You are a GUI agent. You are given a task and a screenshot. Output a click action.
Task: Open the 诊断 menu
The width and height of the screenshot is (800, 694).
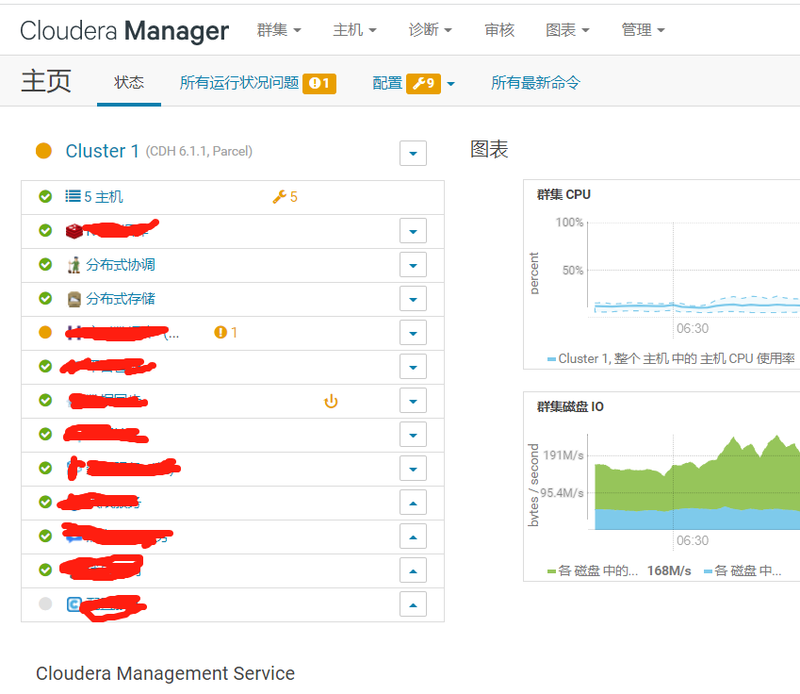pyautogui.click(x=430, y=30)
